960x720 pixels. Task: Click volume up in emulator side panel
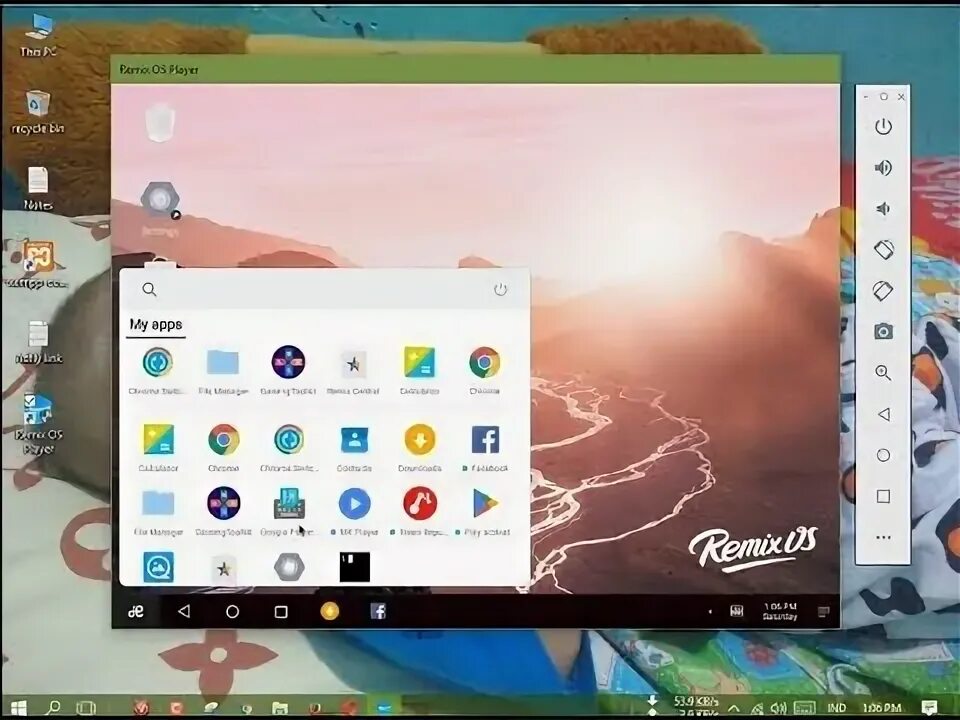point(883,168)
